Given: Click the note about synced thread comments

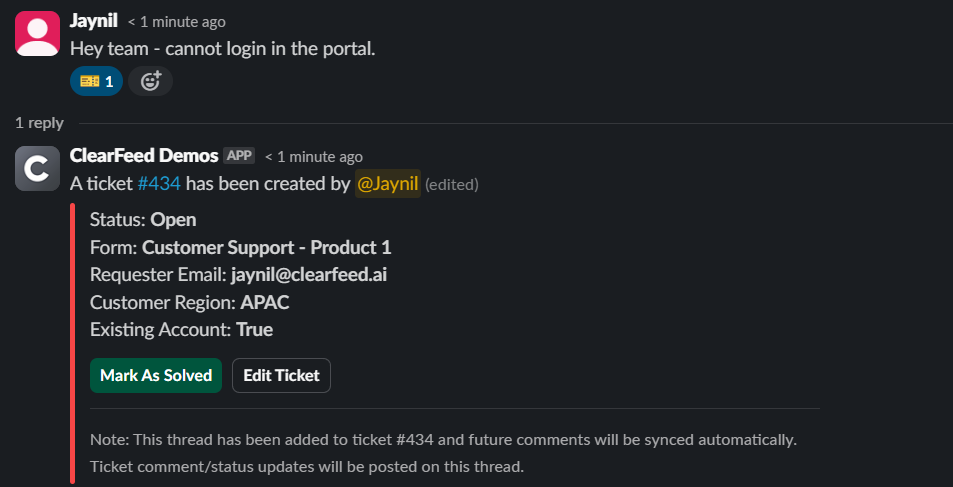Looking at the screenshot, I should point(443,439).
